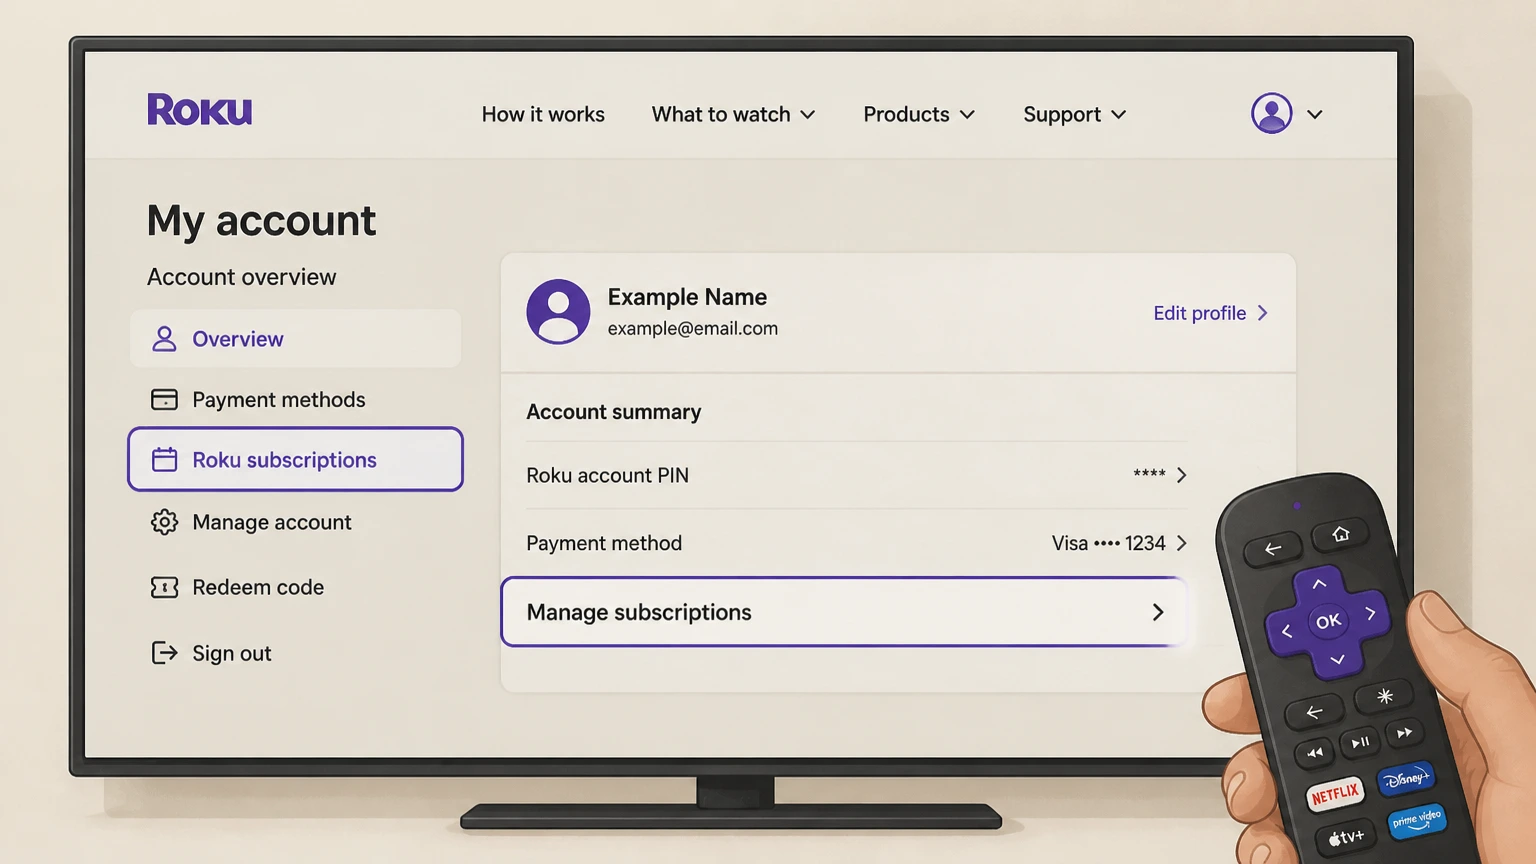Click the OK button on the remote
The height and width of the screenshot is (864, 1536).
click(x=1328, y=621)
